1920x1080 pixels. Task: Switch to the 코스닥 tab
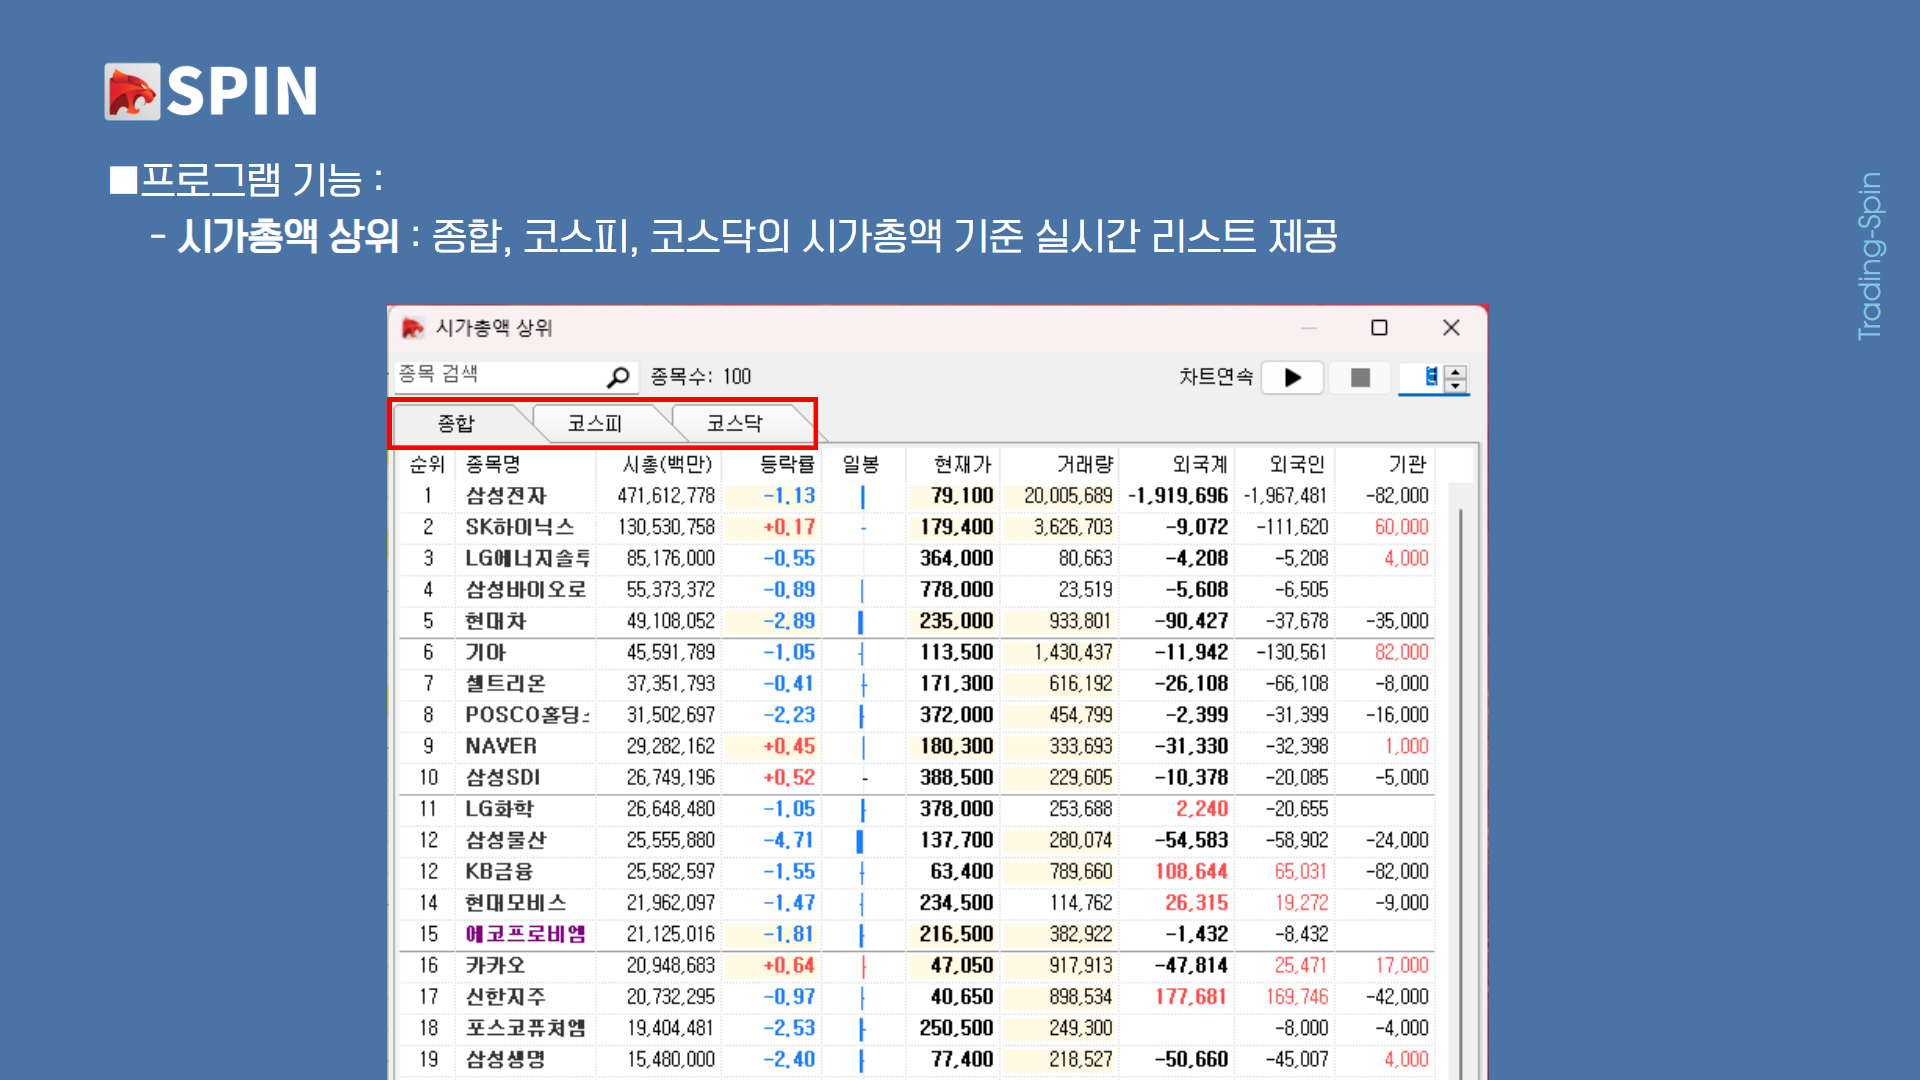735,424
